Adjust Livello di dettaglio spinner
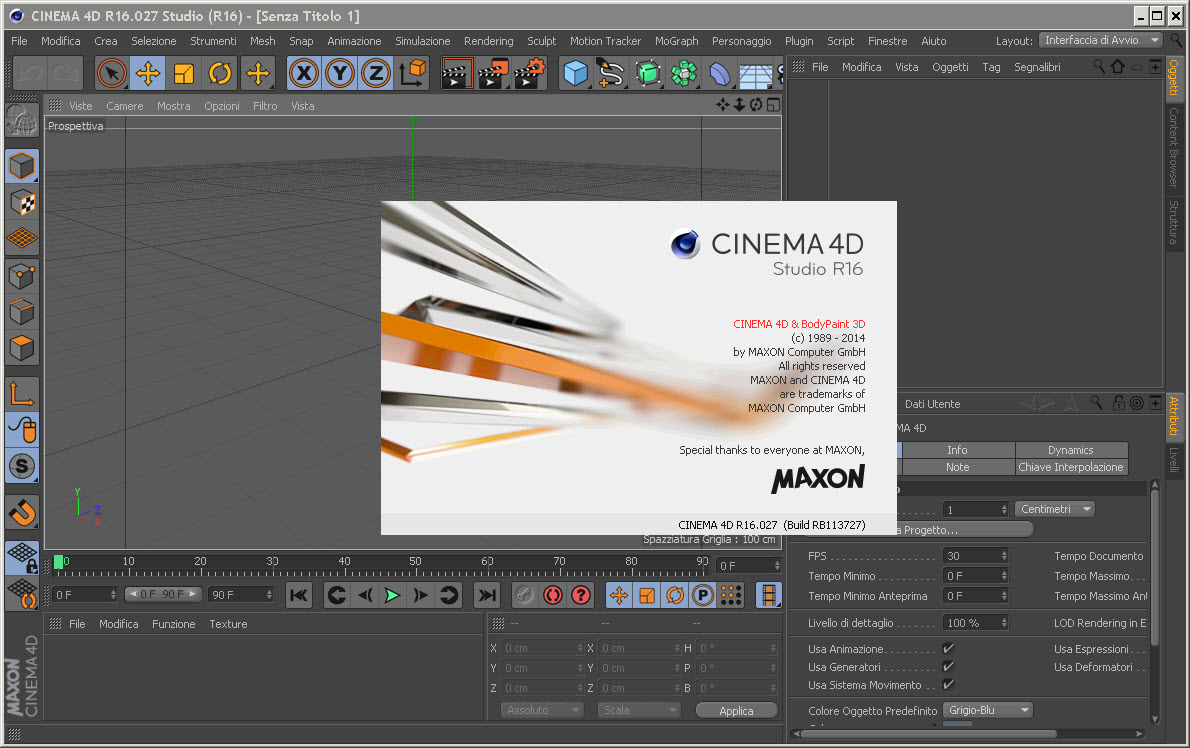The image size is (1190, 748). [x=1004, y=623]
